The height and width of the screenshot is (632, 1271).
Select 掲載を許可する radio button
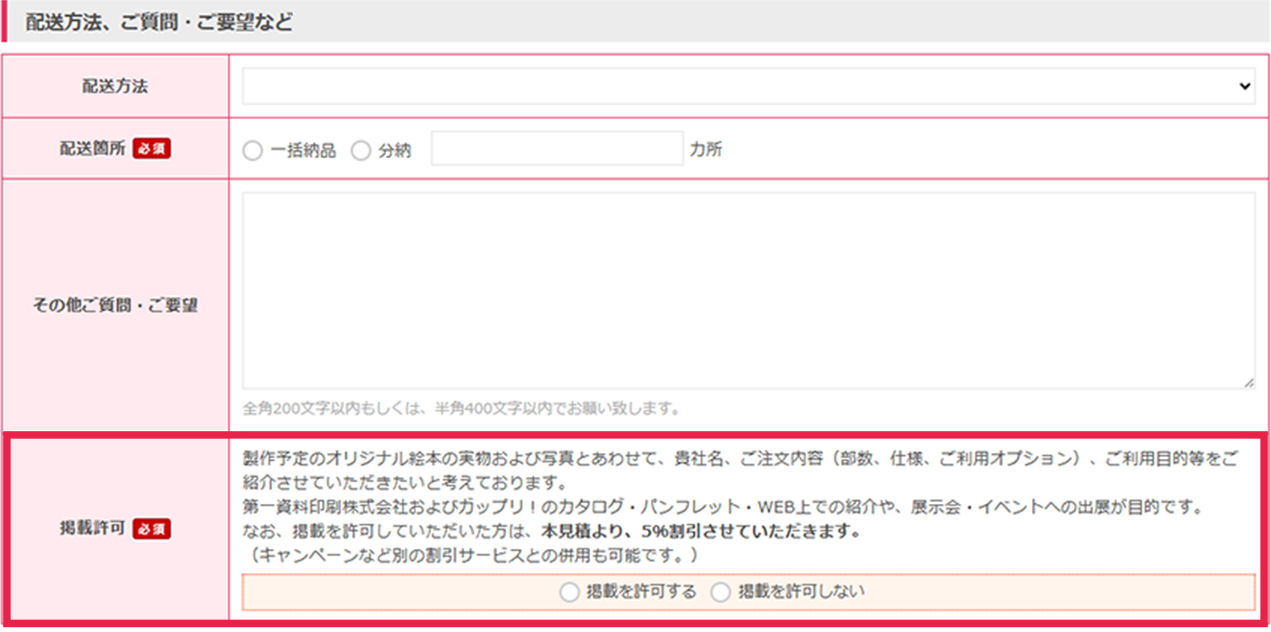[569, 592]
